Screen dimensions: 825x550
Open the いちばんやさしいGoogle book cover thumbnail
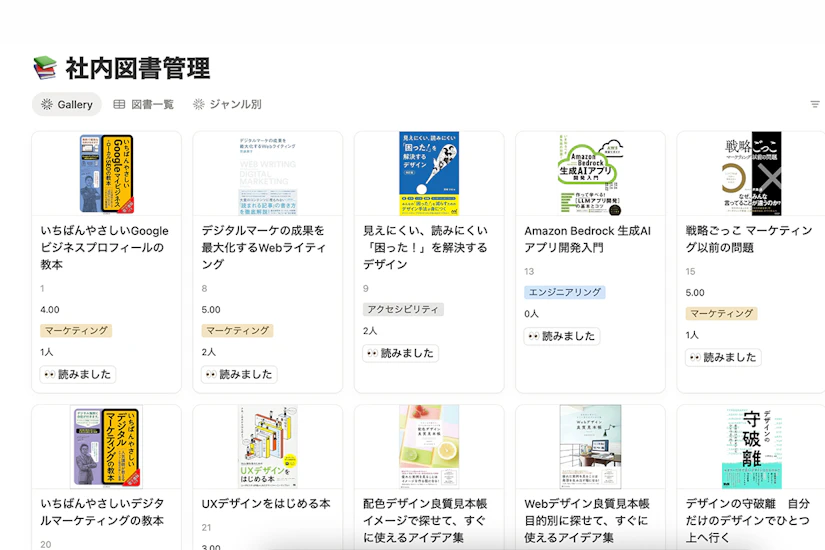point(106,174)
